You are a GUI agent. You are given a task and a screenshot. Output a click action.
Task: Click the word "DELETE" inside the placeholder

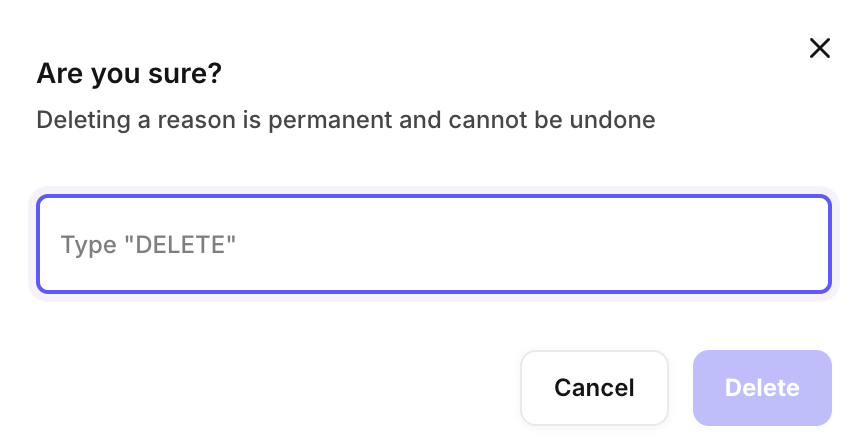pos(179,244)
